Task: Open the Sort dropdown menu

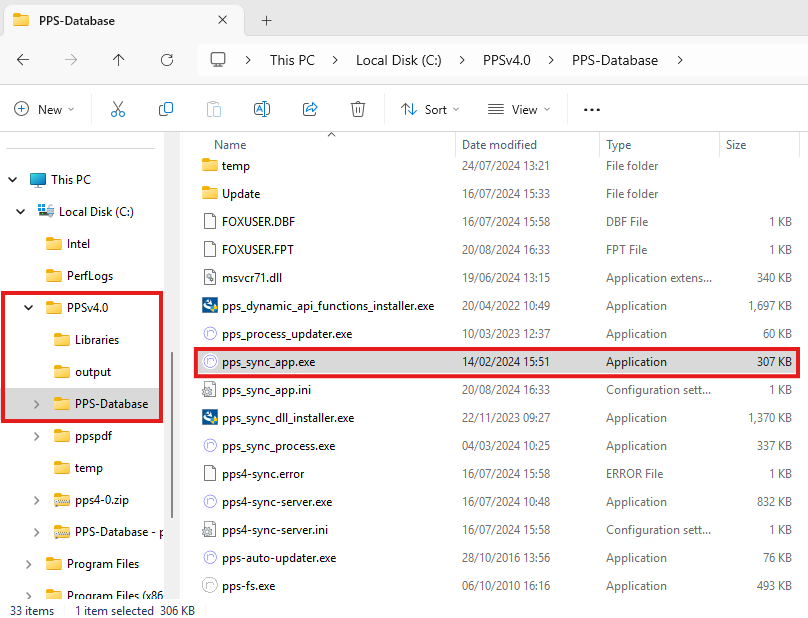Action: pyautogui.click(x=430, y=109)
